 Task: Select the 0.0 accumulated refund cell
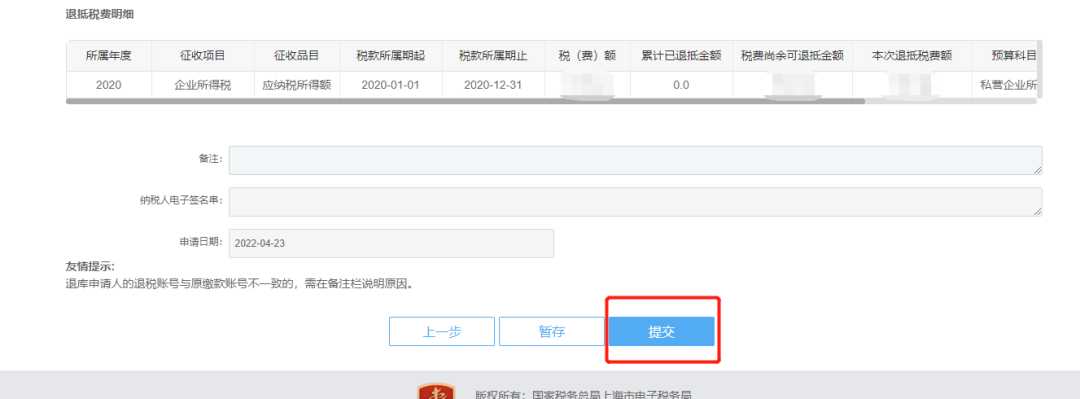tap(681, 85)
